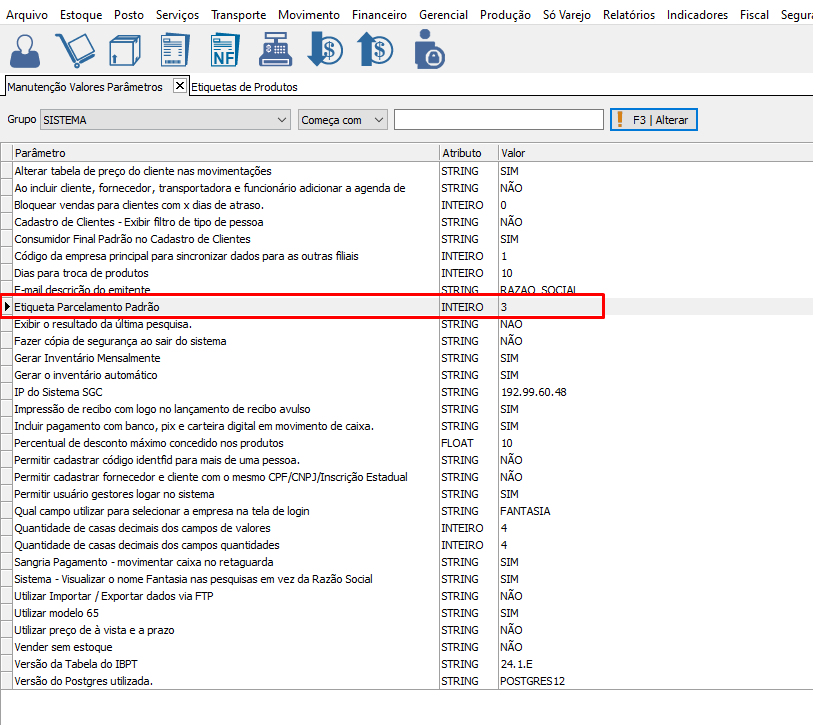This screenshot has width=813, height=725.
Task: Click the search text field
Action: (x=498, y=120)
